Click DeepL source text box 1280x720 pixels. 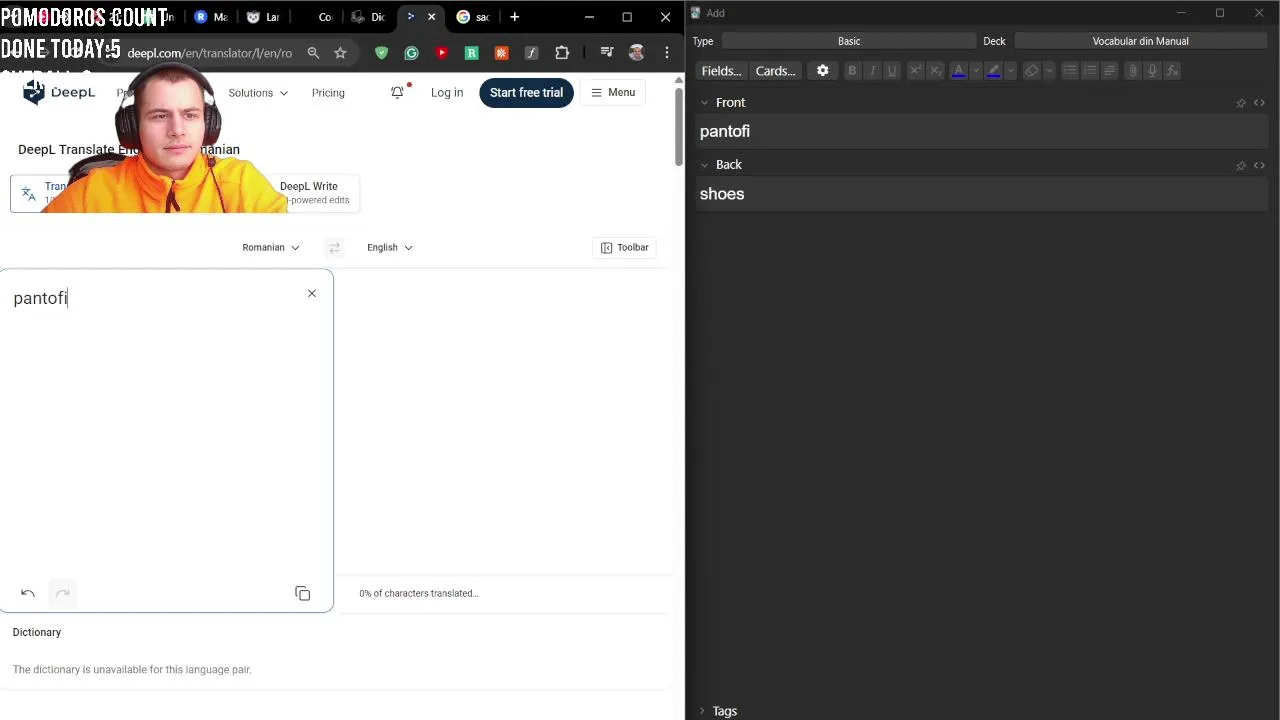pyautogui.click(x=166, y=440)
